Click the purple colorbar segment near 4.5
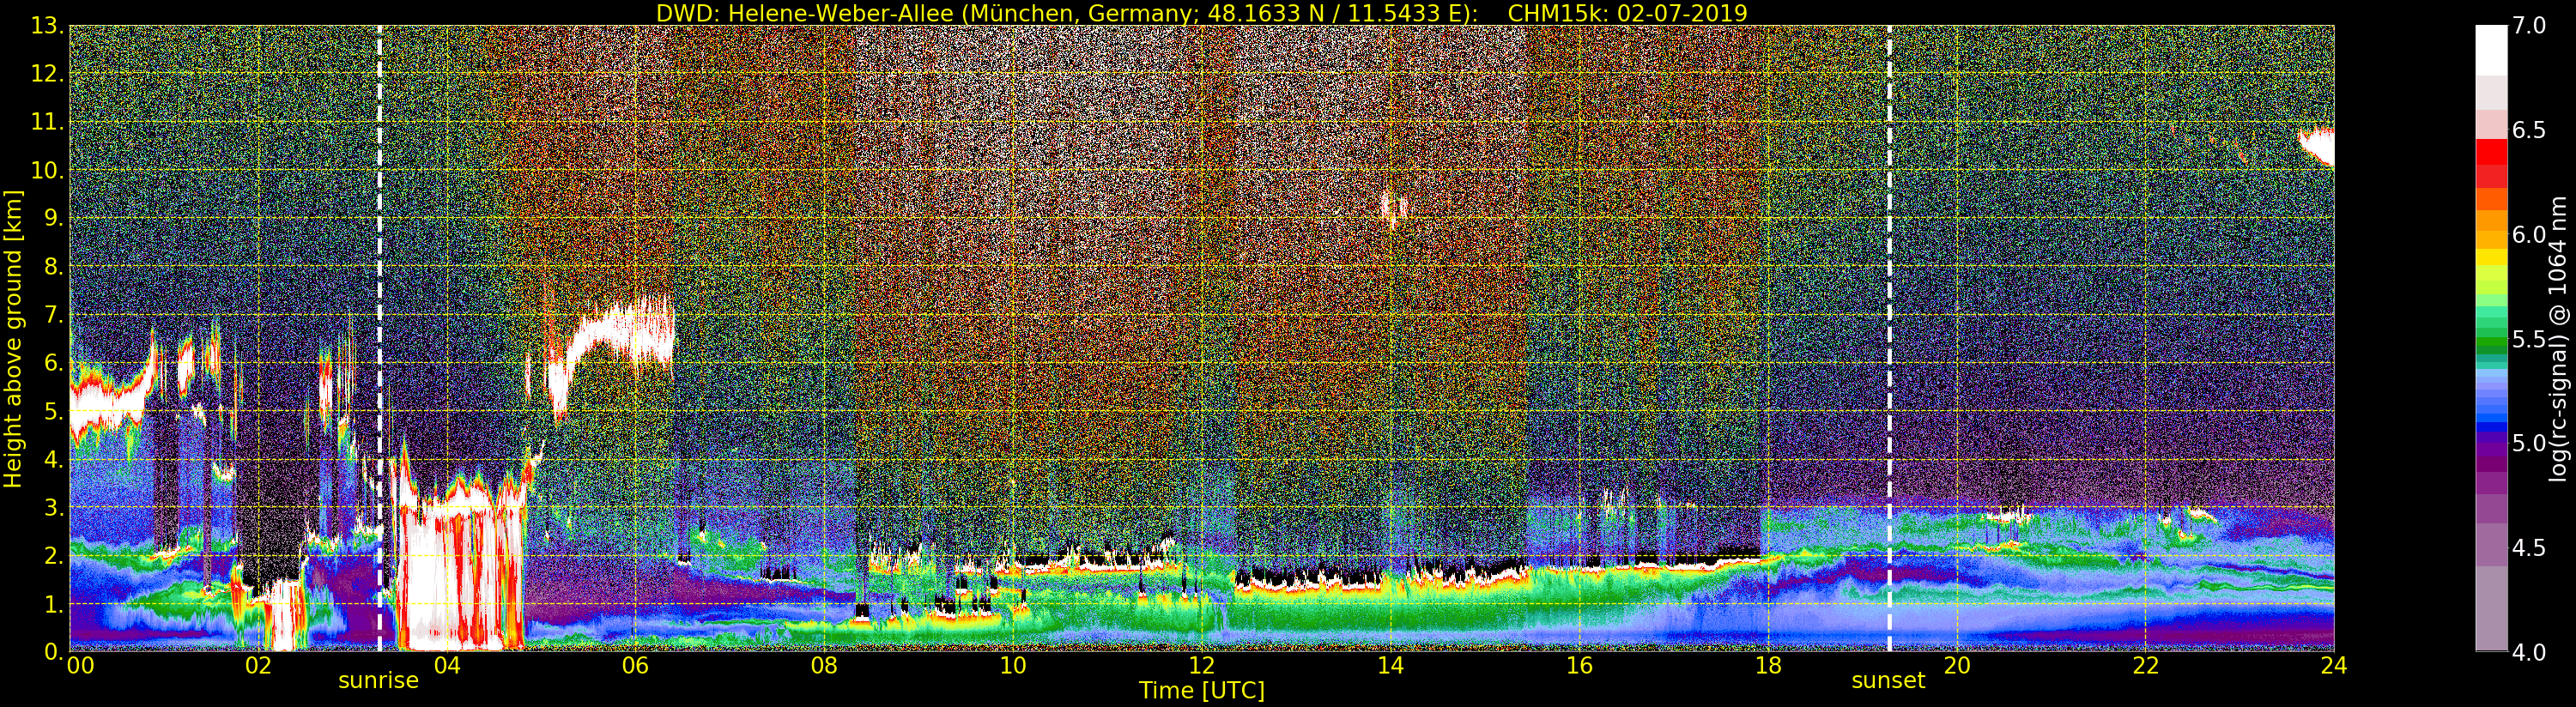The image size is (2576, 707). 2491,545
